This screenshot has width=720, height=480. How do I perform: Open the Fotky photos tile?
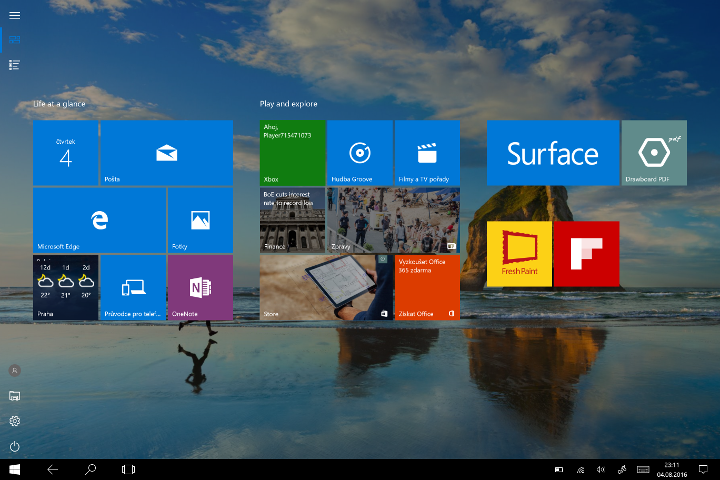click(200, 220)
